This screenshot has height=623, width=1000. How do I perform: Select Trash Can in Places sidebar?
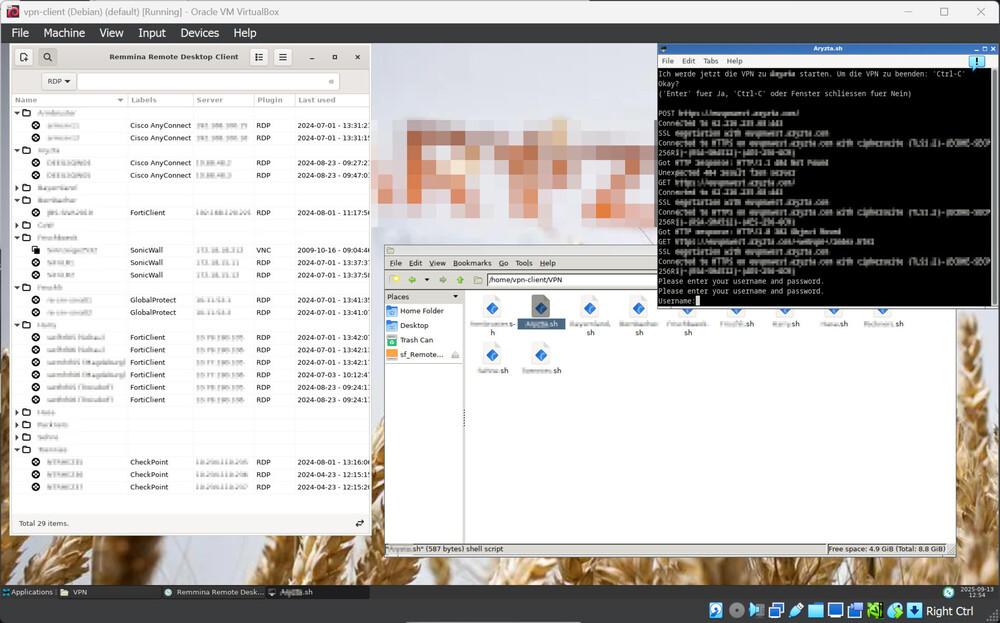click(x=416, y=340)
